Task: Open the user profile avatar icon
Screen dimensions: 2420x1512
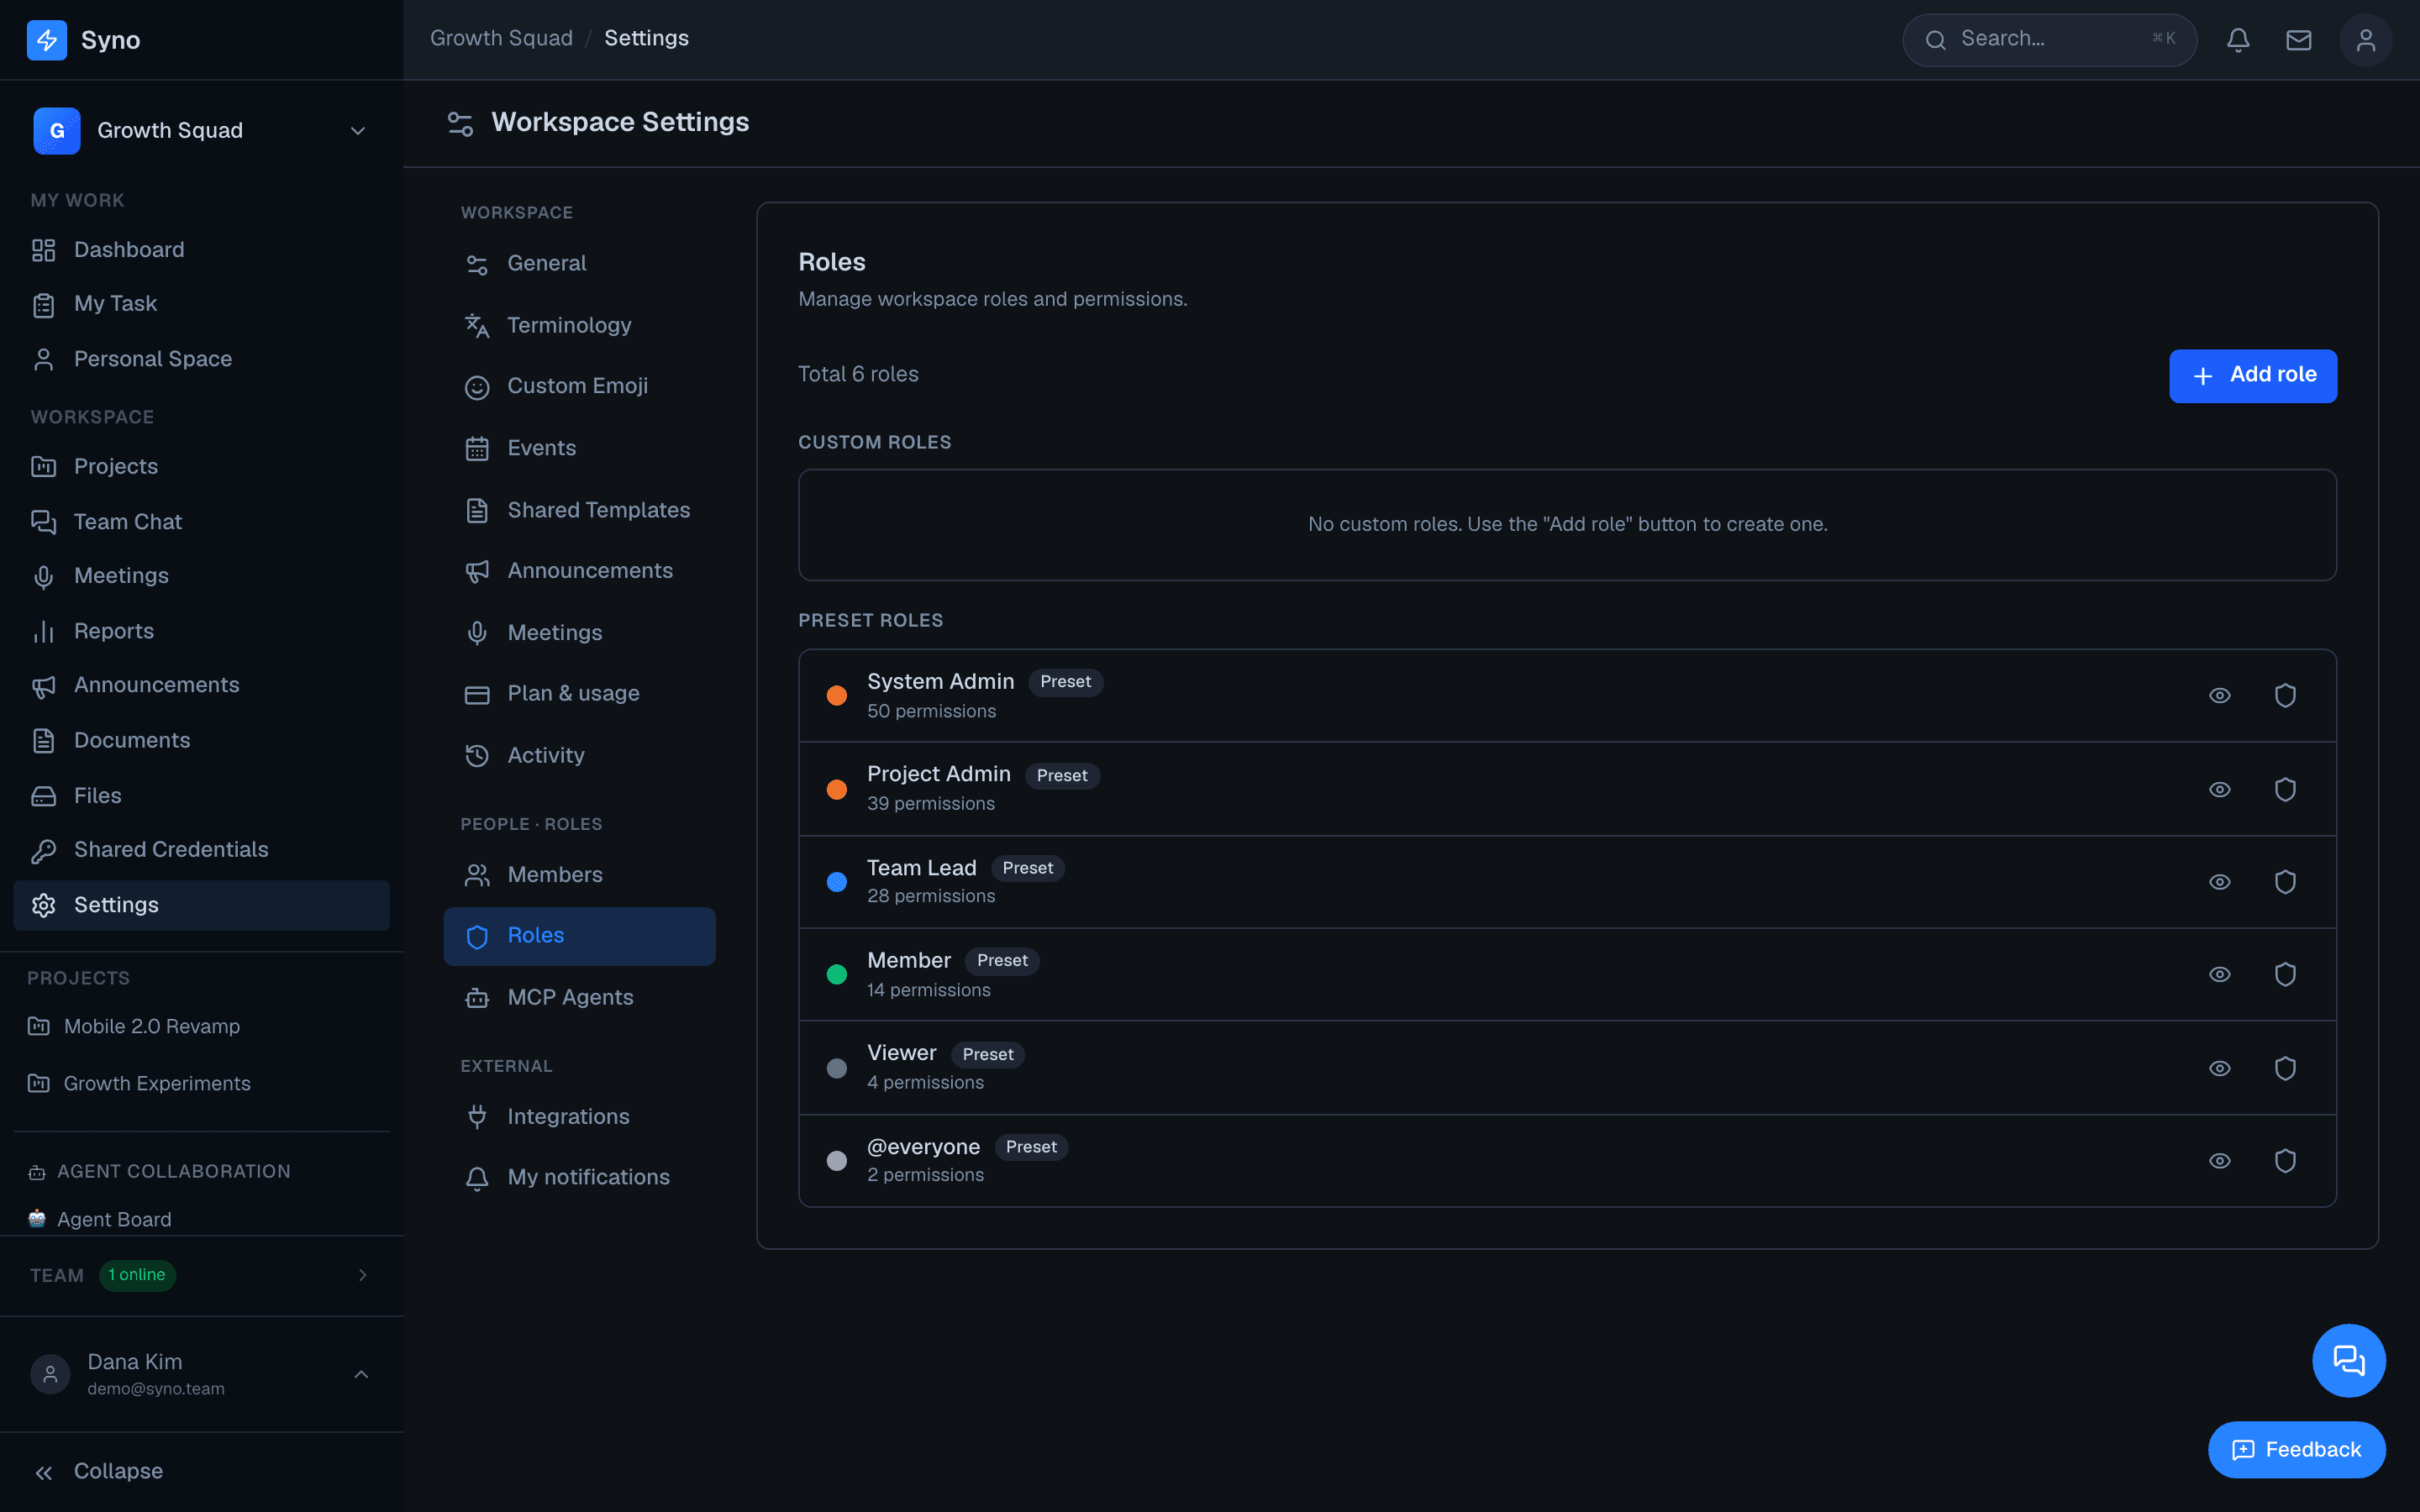Action: 2366,40
